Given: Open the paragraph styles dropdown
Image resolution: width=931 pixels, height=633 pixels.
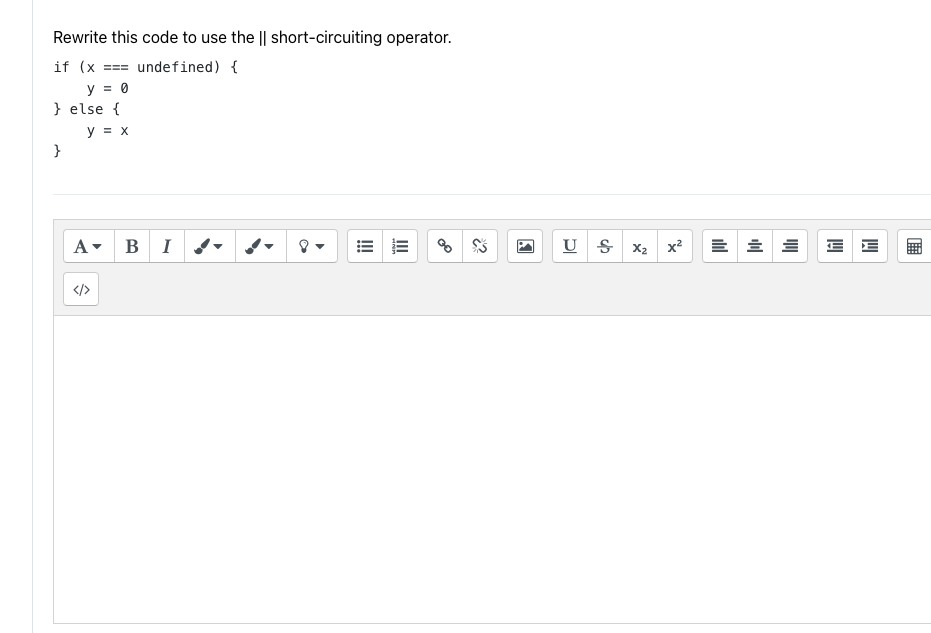Looking at the screenshot, I should click(85, 246).
